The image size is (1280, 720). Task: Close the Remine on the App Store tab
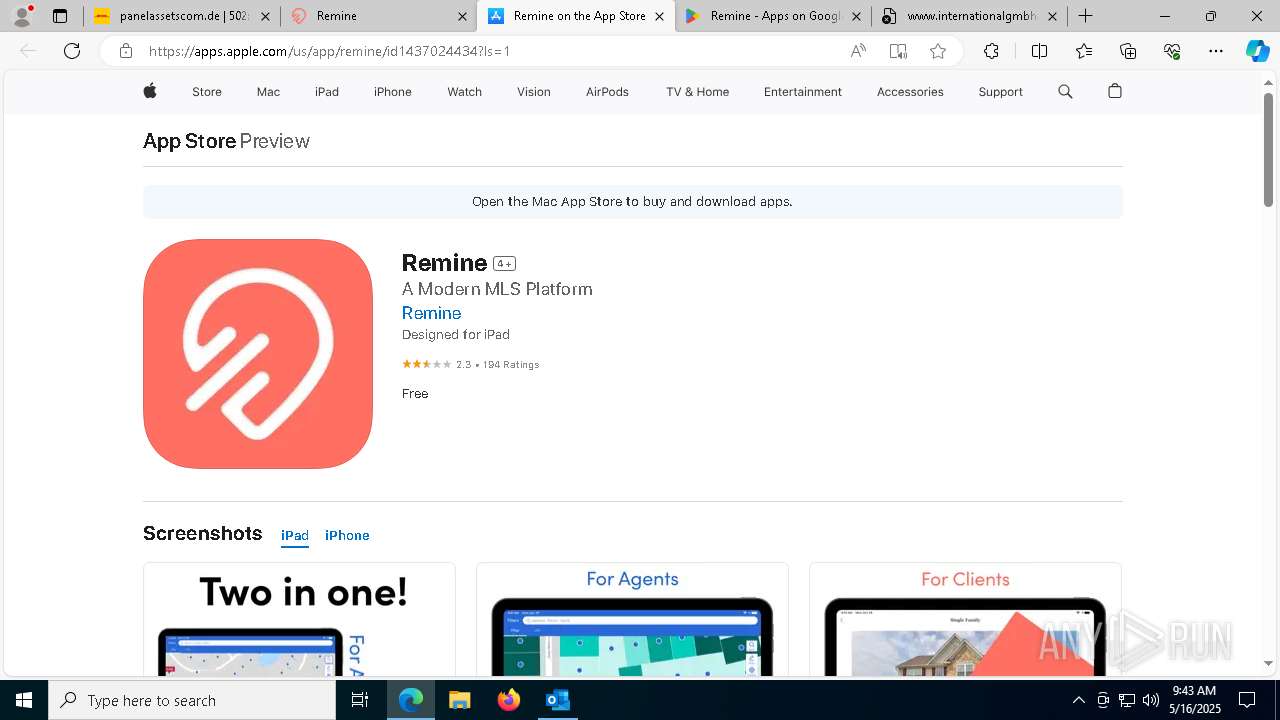point(659,16)
